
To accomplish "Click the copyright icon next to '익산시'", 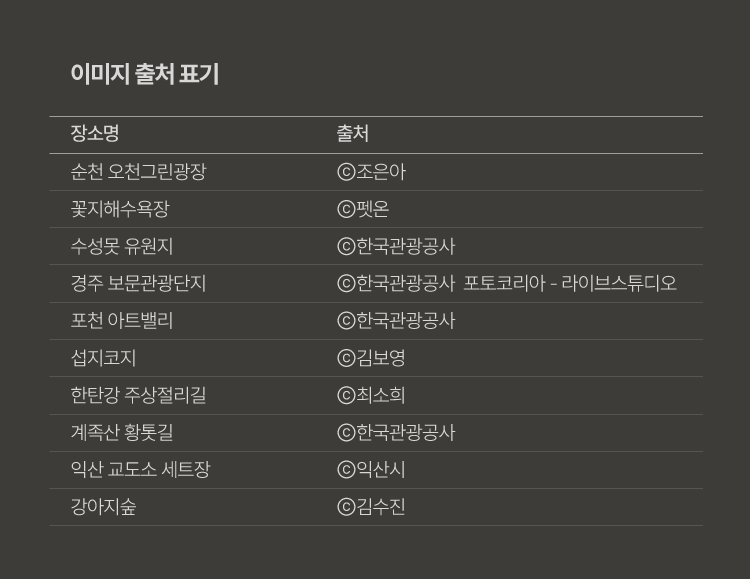I will 346,470.
